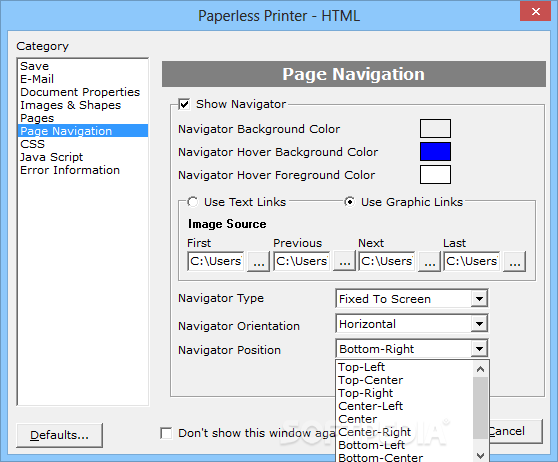Screen dimensions: 558x462
Task: Collapse the Navigator Position dropdown arrow
Action: pyautogui.click(x=479, y=349)
